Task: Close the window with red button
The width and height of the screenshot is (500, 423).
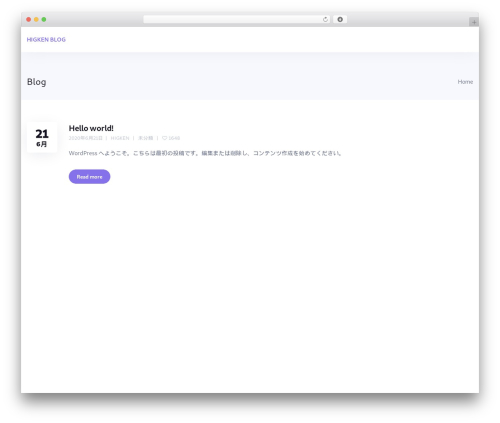Action: 29,19
